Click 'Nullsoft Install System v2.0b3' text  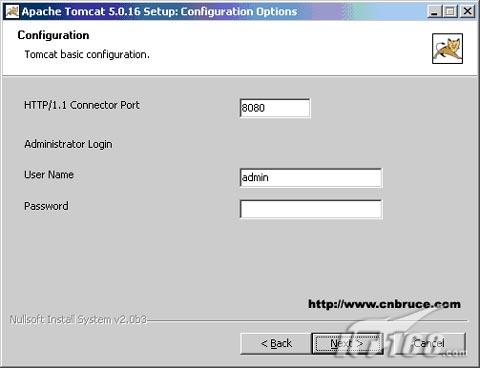coord(78,319)
